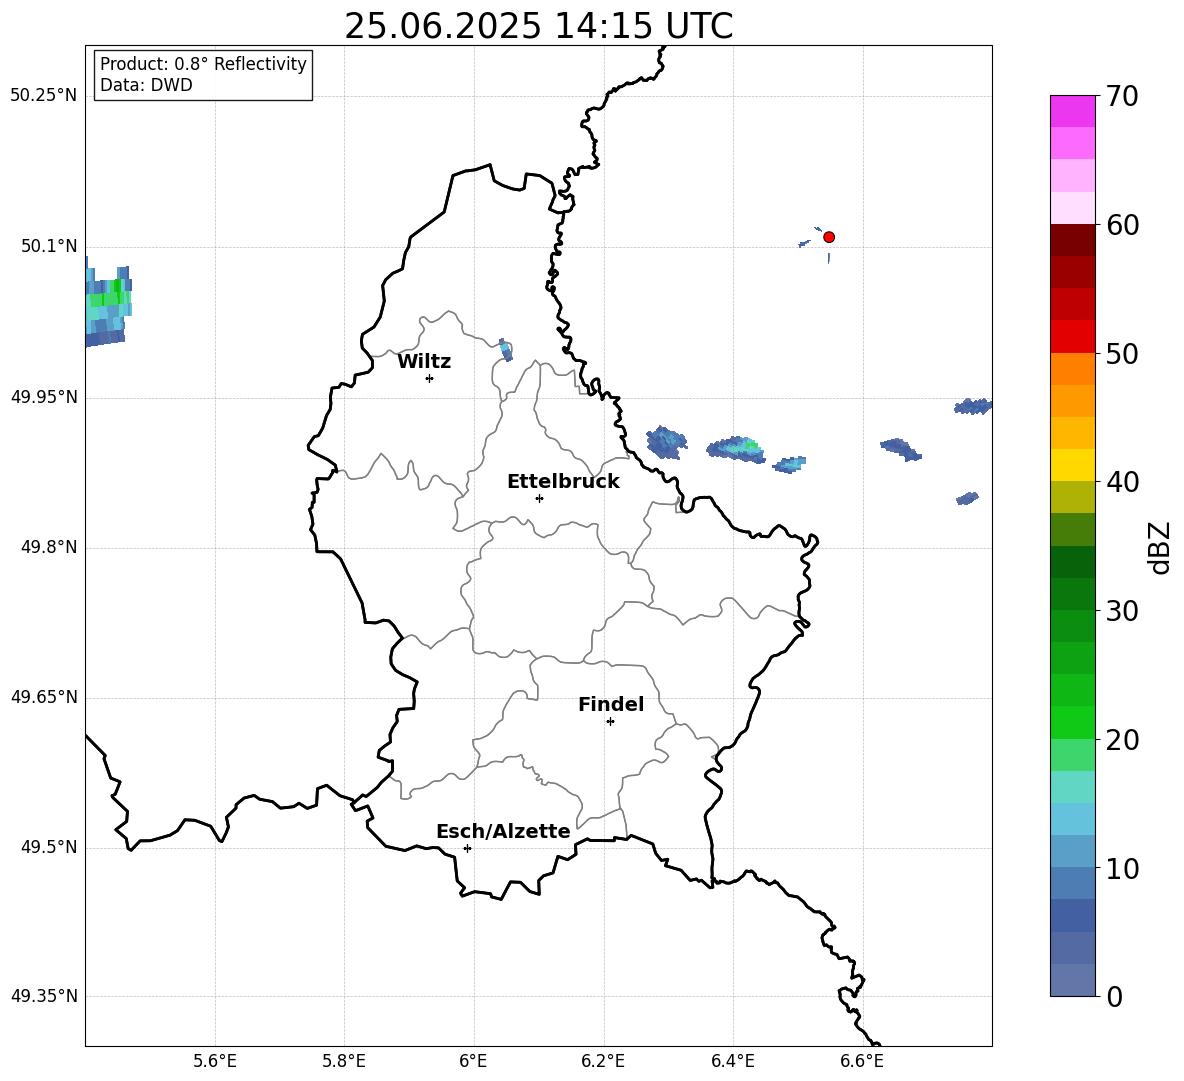Click the Ettelbruck station cross marker
Screen dimensions: 1184x1081
point(539,498)
